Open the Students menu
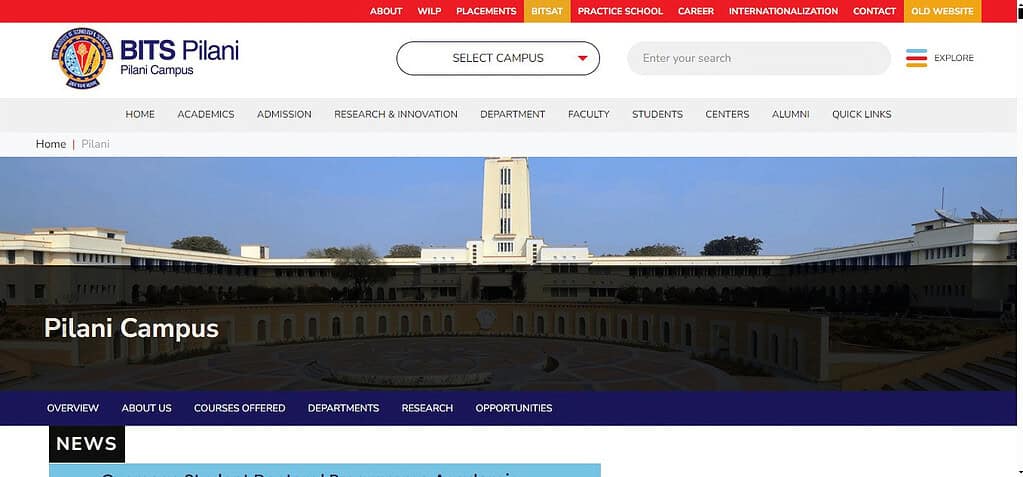Viewport: 1023px width, 477px height. [657, 114]
